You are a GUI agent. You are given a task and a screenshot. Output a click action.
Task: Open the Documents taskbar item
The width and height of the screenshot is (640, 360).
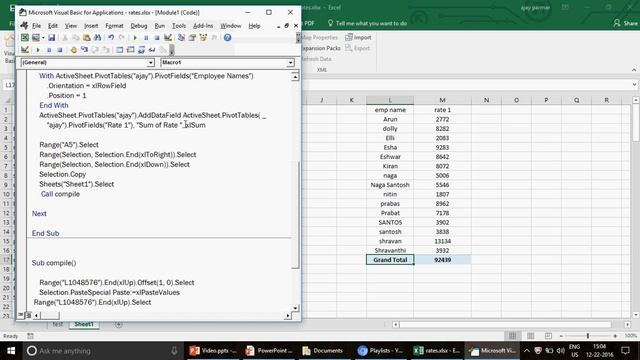tap(323, 351)
